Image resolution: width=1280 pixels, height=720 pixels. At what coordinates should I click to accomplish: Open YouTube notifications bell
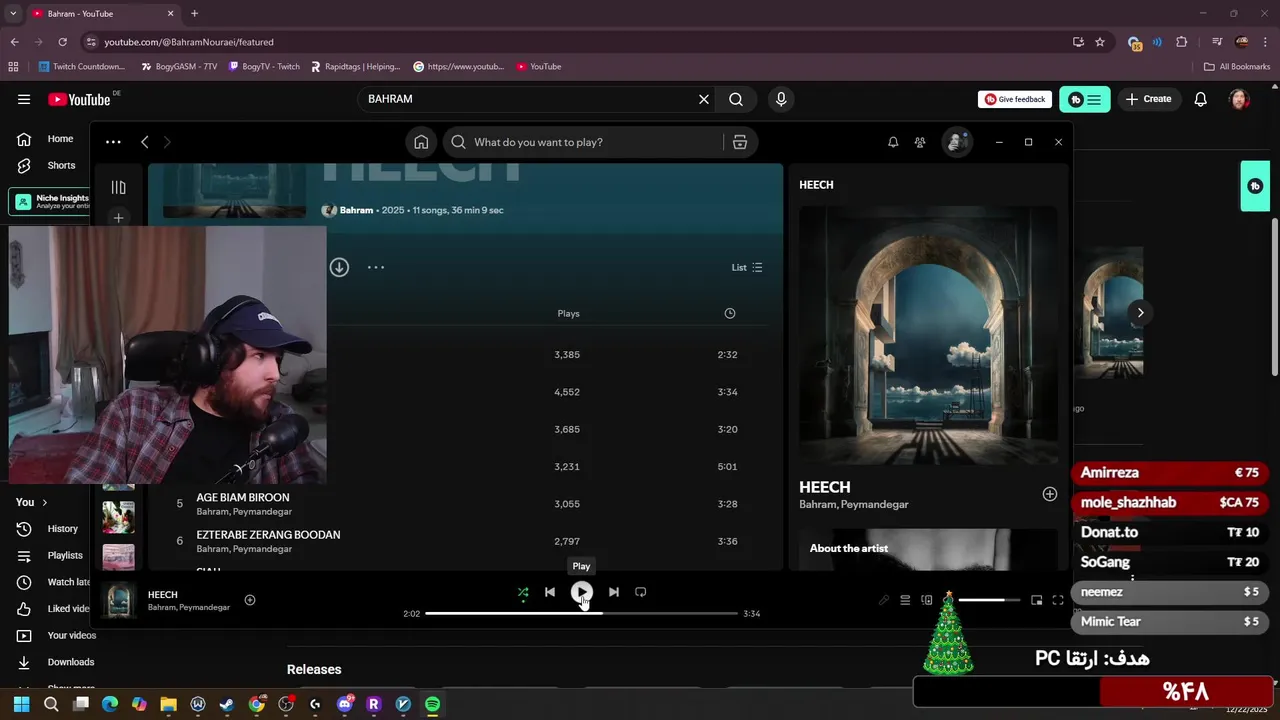(x=1201, y=99)
